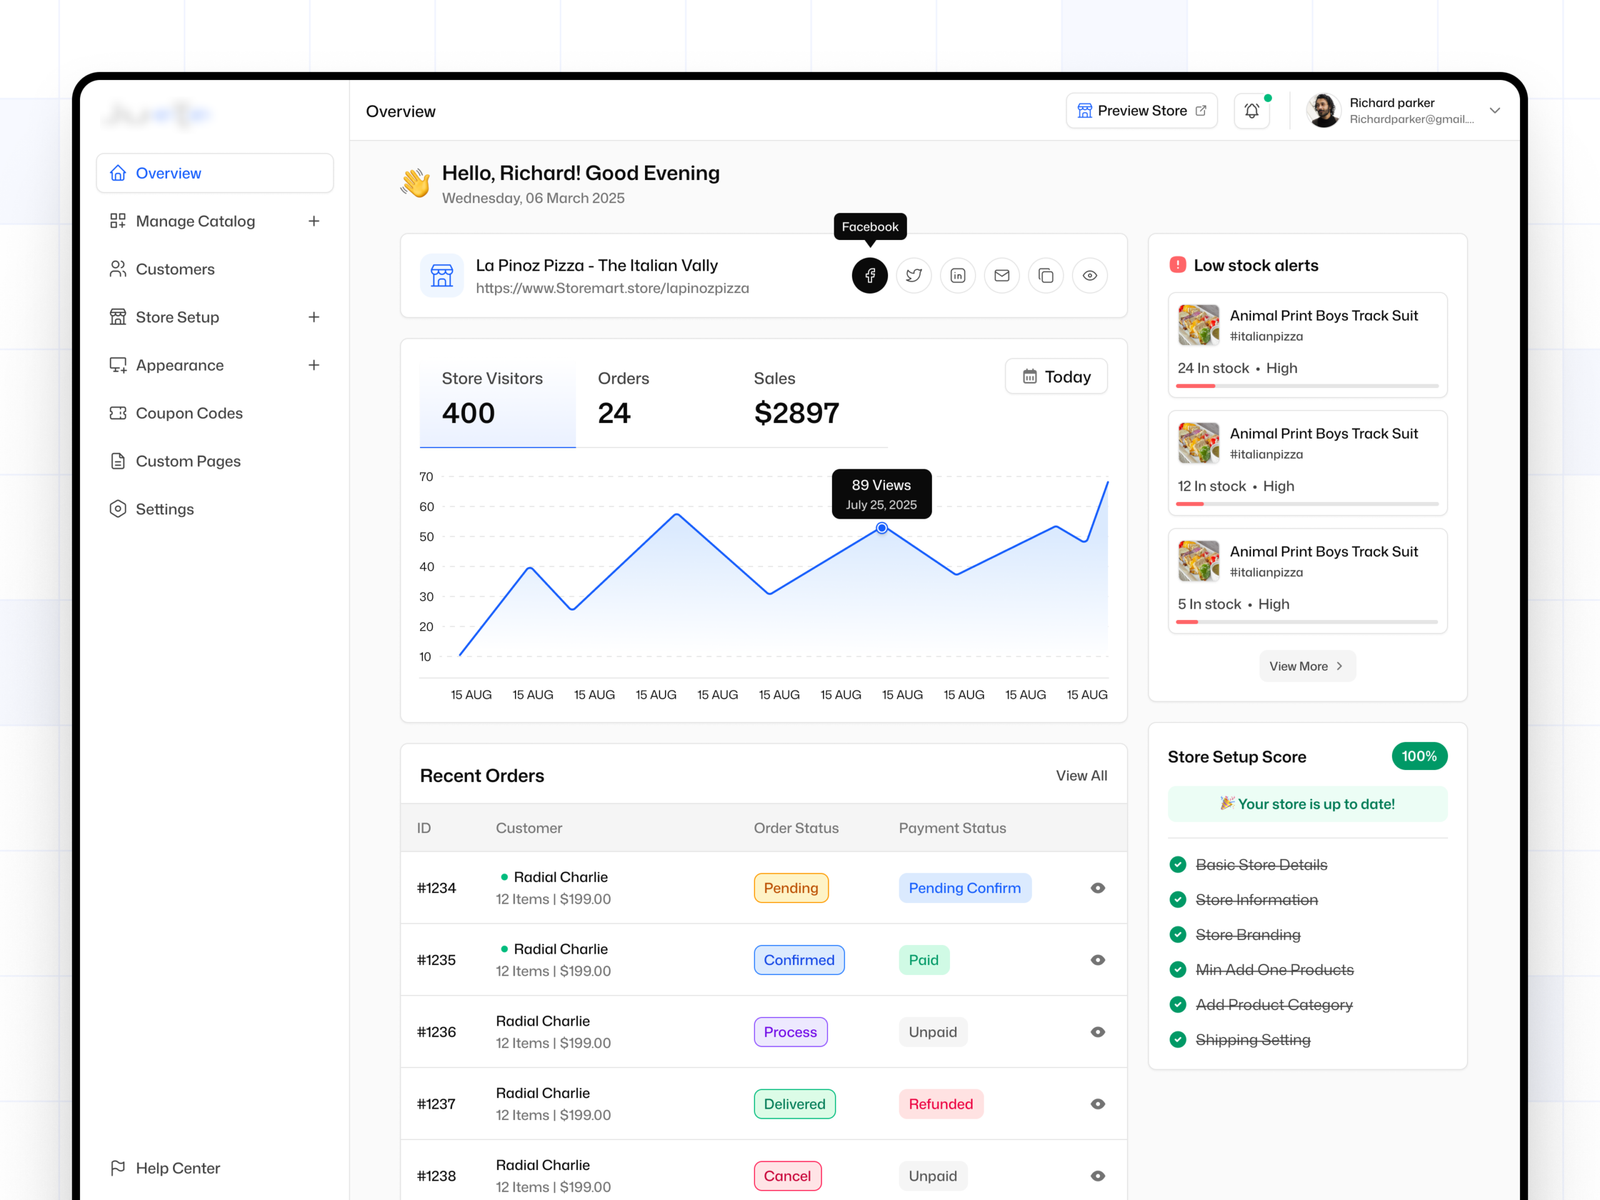View order #1234 details eye icon

1097,888
